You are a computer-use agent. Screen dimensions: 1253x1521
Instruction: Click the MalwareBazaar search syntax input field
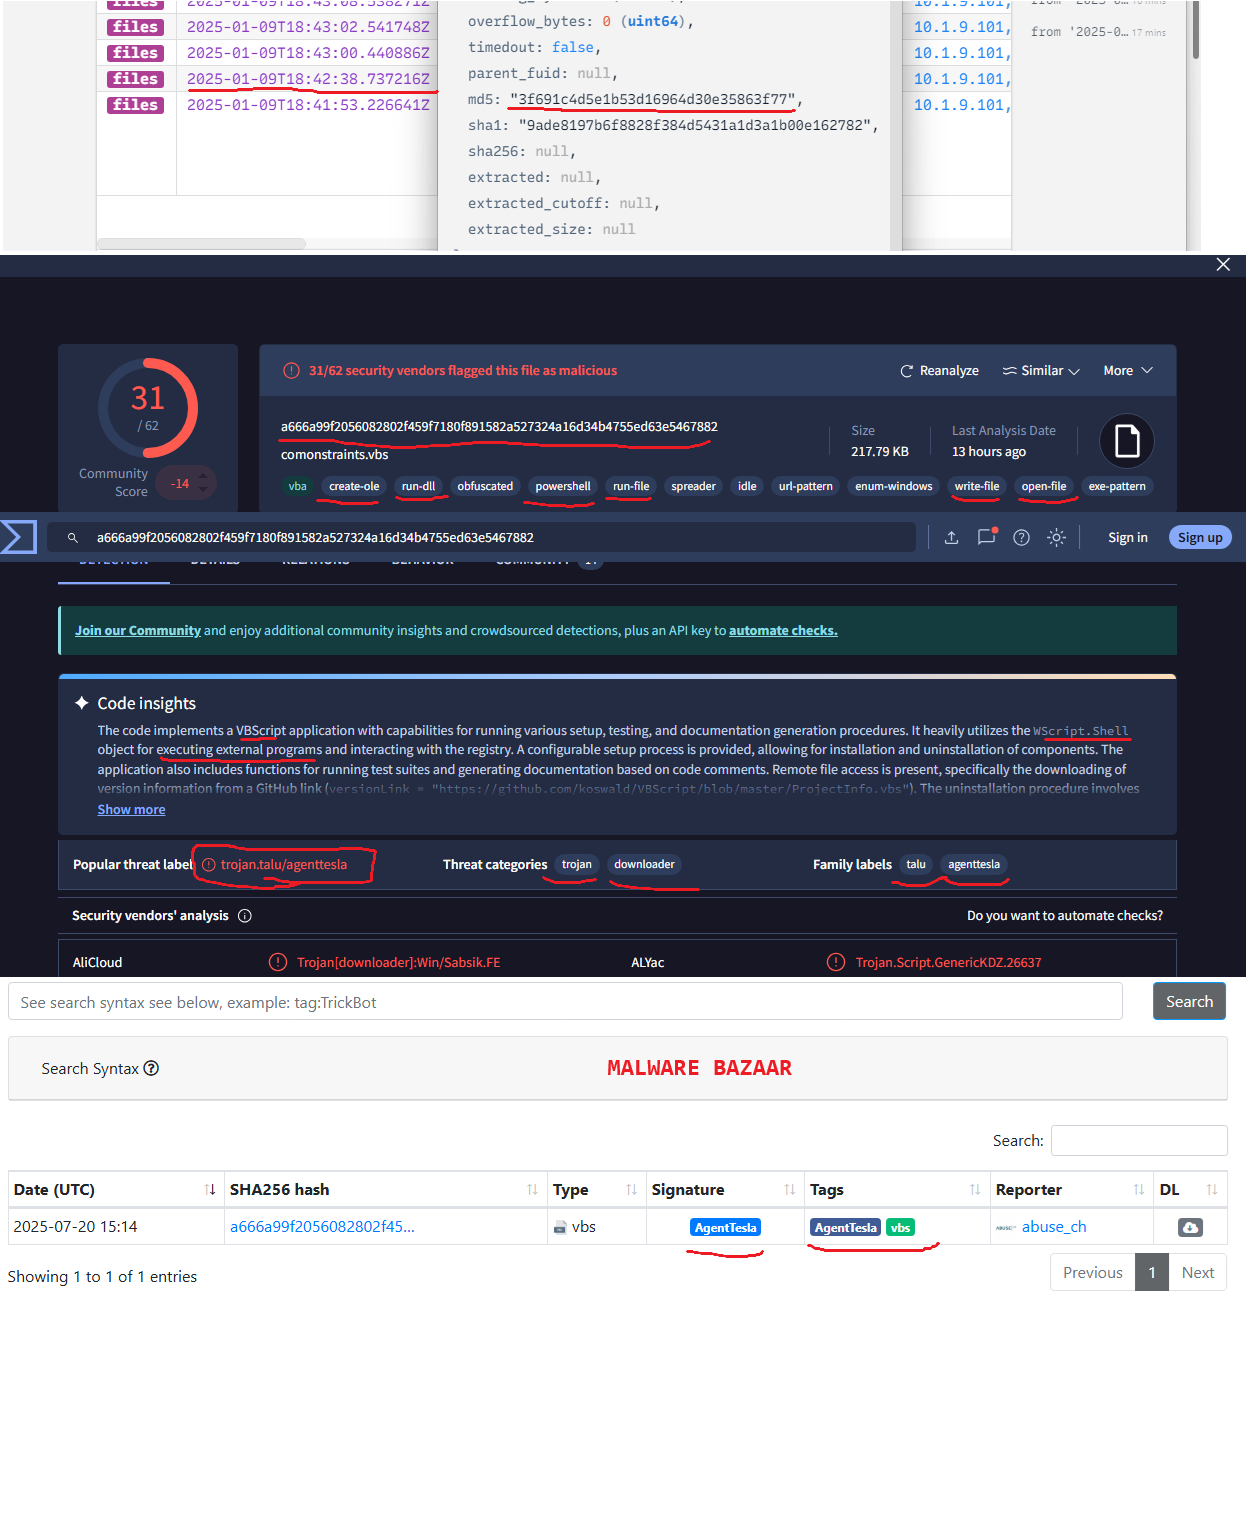565,1002
